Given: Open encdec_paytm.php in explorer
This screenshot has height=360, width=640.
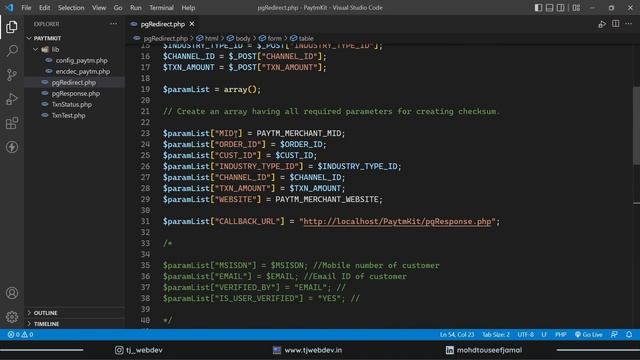Looking at the screenshot, I should pos(83,71).
